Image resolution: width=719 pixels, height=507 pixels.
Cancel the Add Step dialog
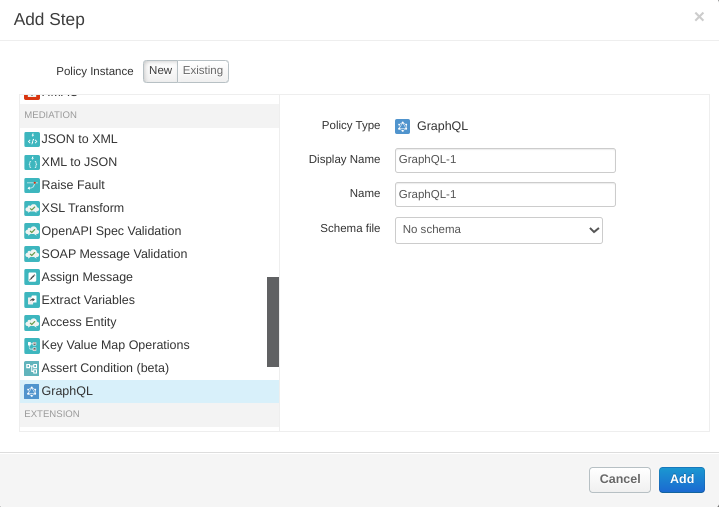coord(619,480)
